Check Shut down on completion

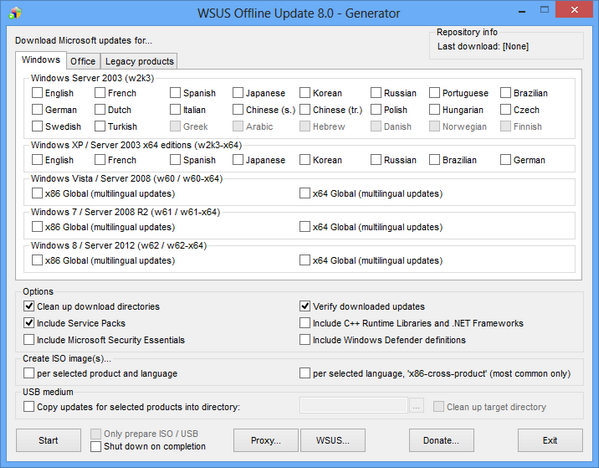pyautogui.click(x=96, y=447)
